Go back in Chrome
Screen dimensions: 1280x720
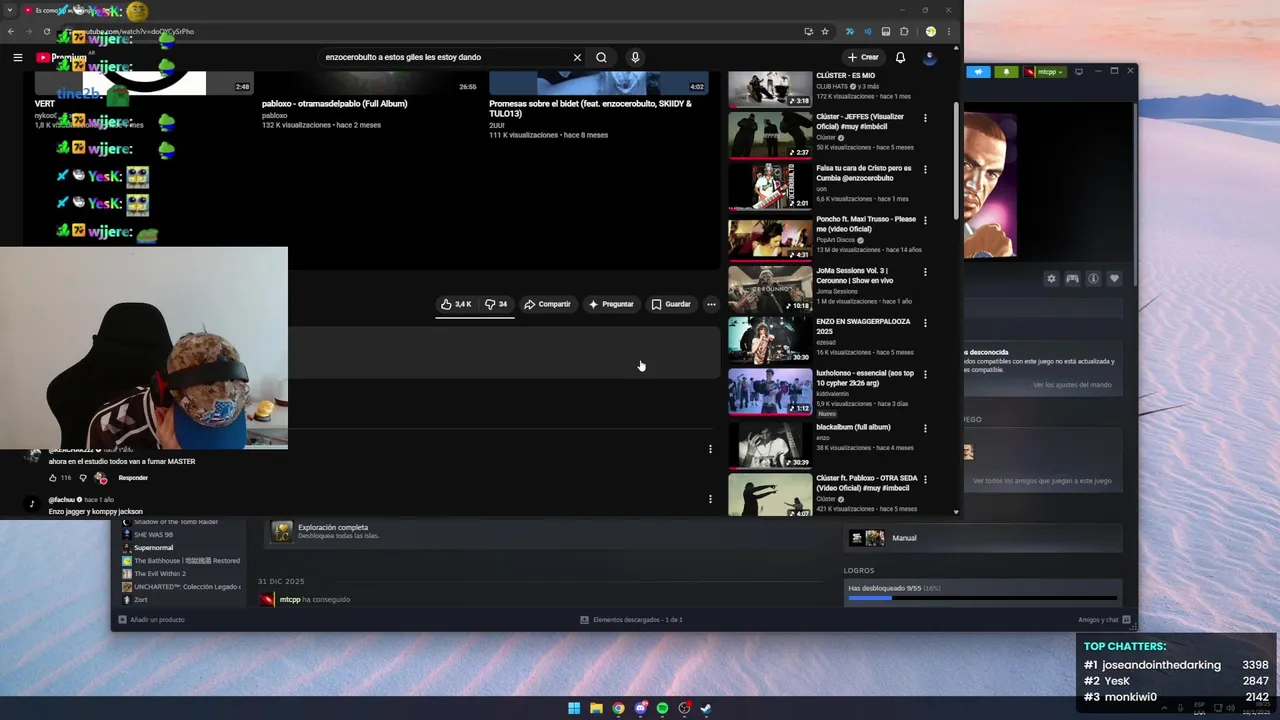coord(11,31)
